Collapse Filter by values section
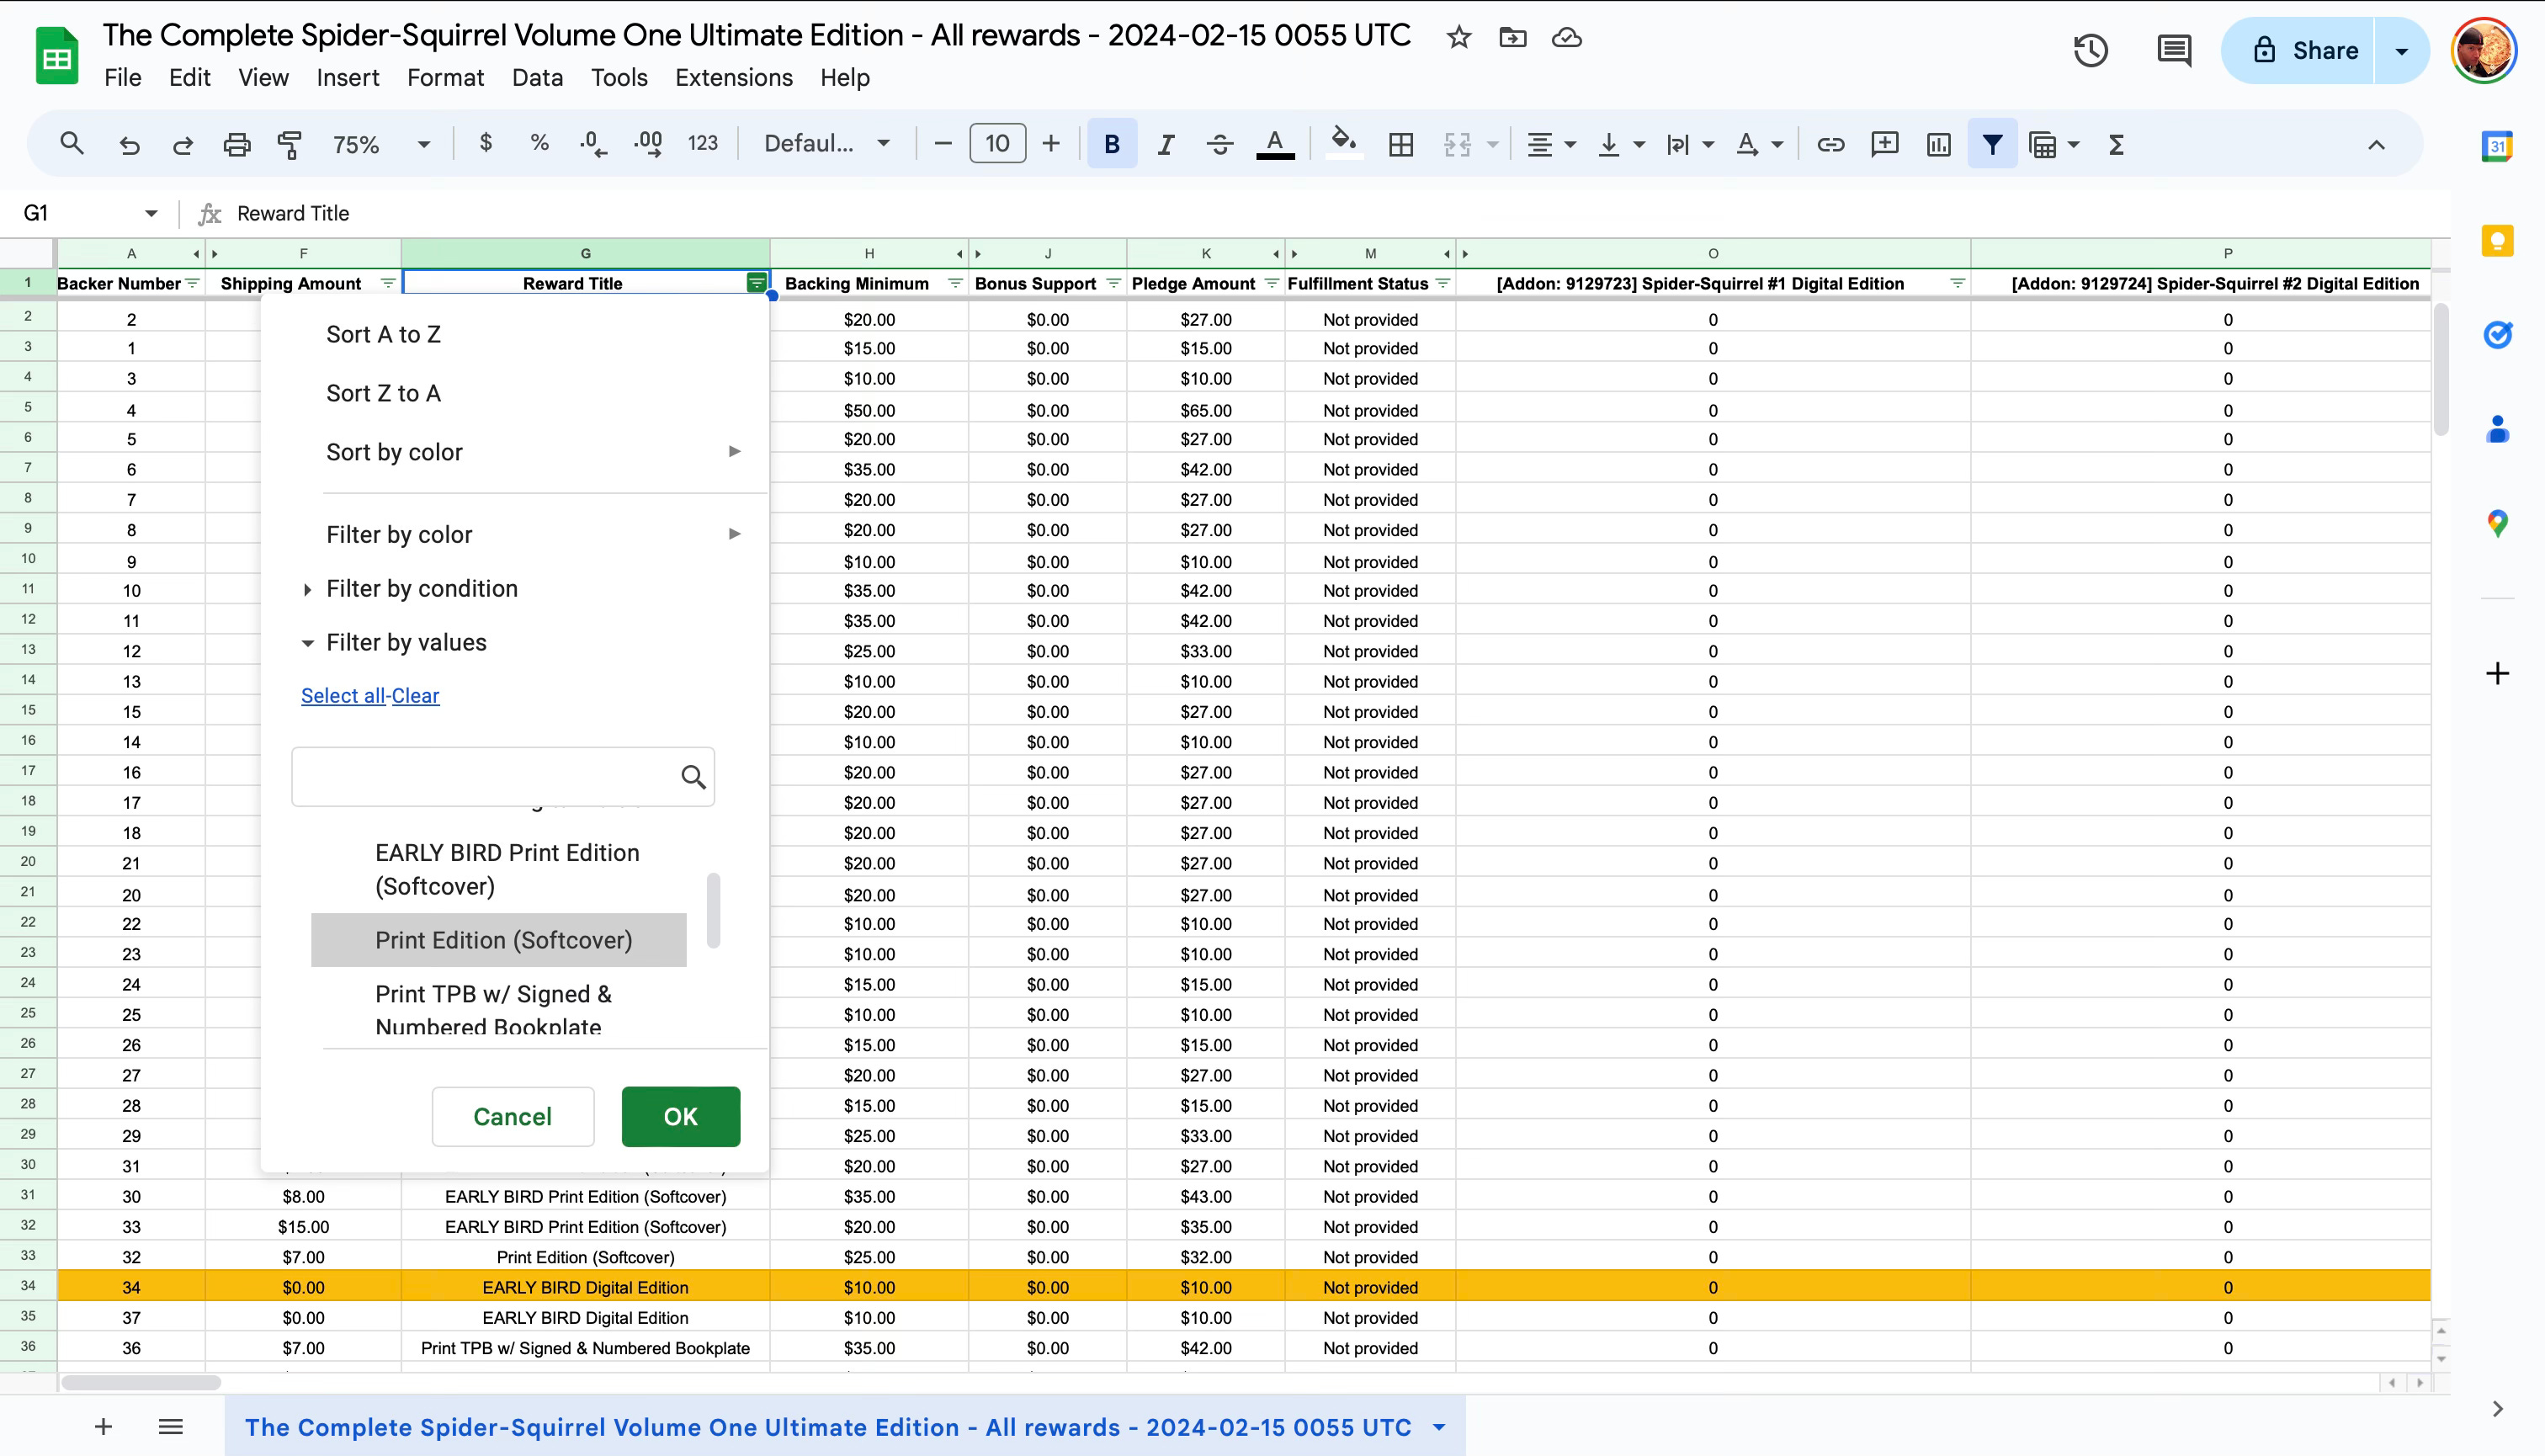 (x=406, y=642)
